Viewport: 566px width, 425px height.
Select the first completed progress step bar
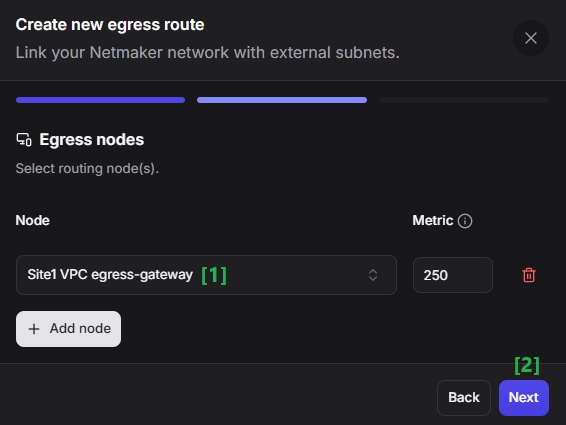[100, 100]
